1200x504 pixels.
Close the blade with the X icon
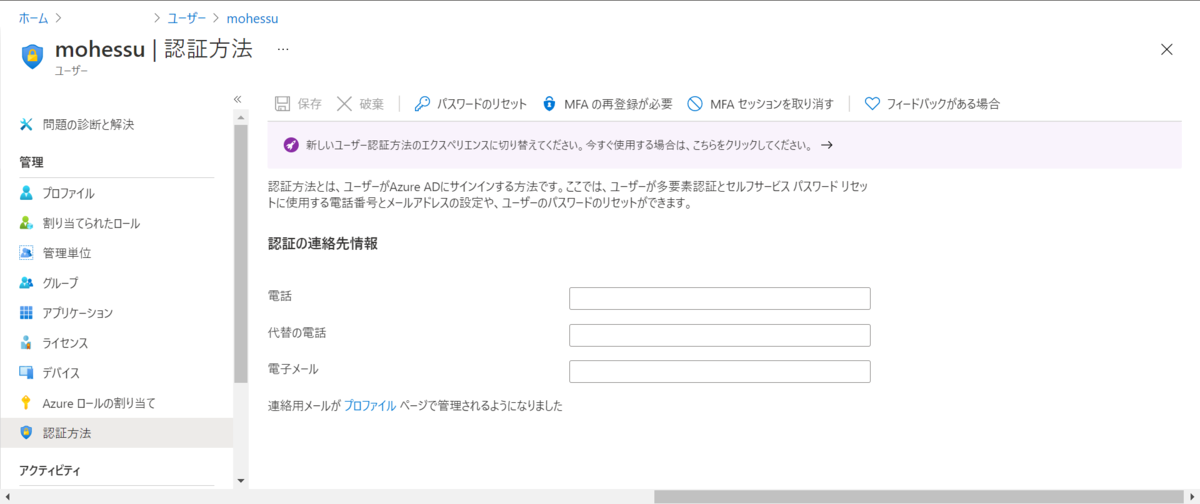tap(1166, 49)
